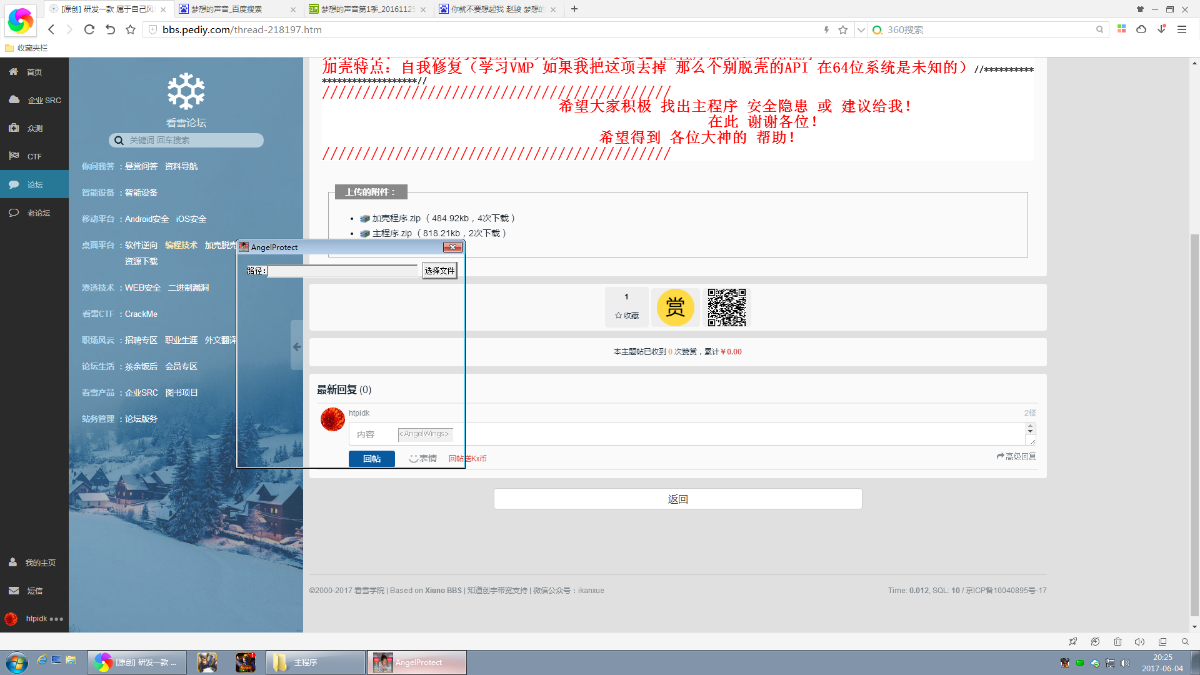1200x675 pixels.
Task: Open Android安全 forum link
Action: coord(147,219)
